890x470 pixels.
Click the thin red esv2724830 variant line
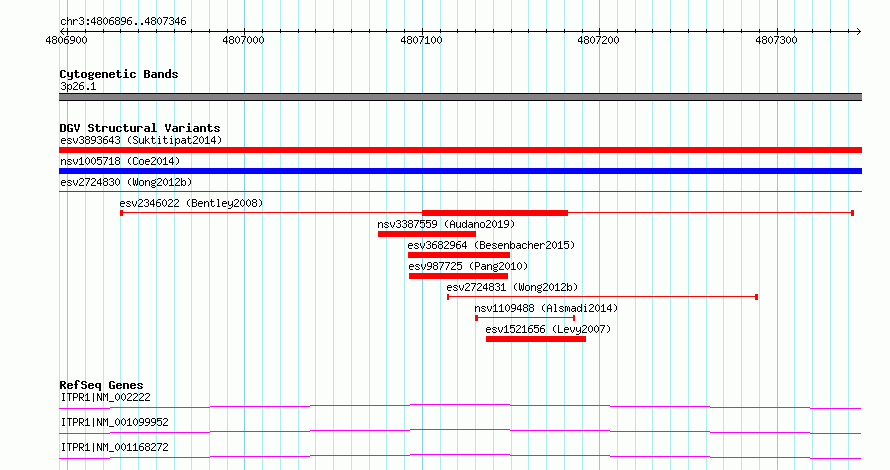[x=460, y=192]
